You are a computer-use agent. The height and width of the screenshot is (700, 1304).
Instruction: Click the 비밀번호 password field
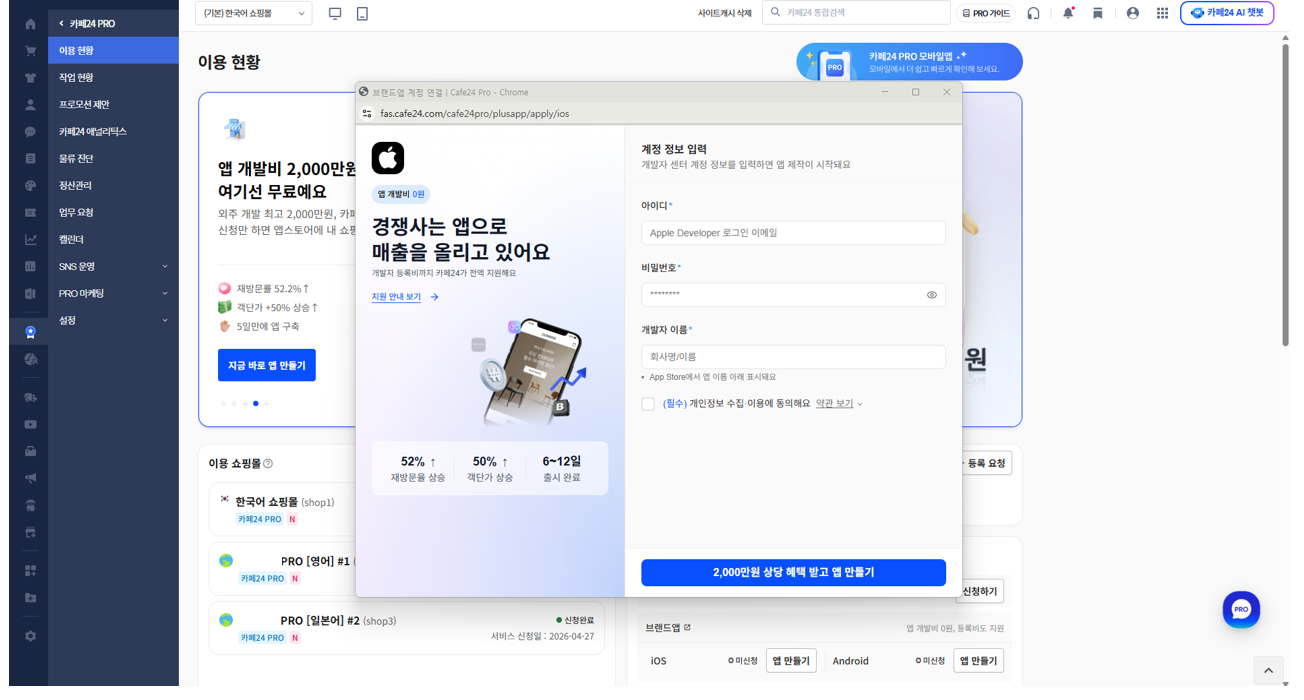tap(793, 295)
